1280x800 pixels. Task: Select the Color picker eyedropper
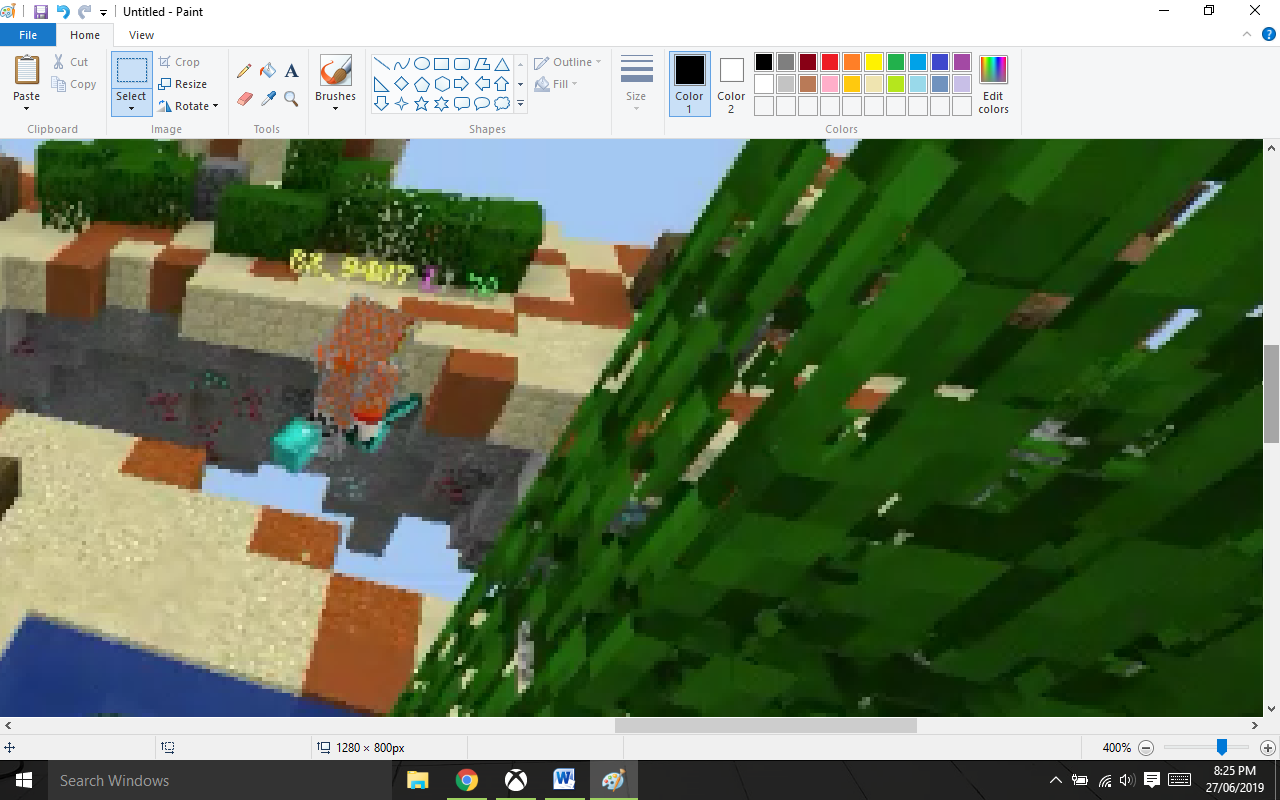[268, 98]
